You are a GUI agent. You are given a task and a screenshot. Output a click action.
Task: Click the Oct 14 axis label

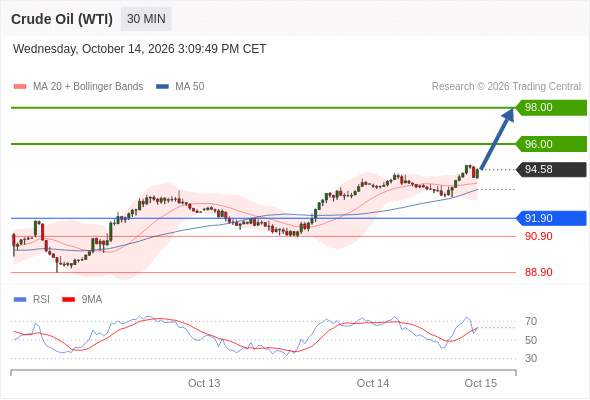[373, 383]
